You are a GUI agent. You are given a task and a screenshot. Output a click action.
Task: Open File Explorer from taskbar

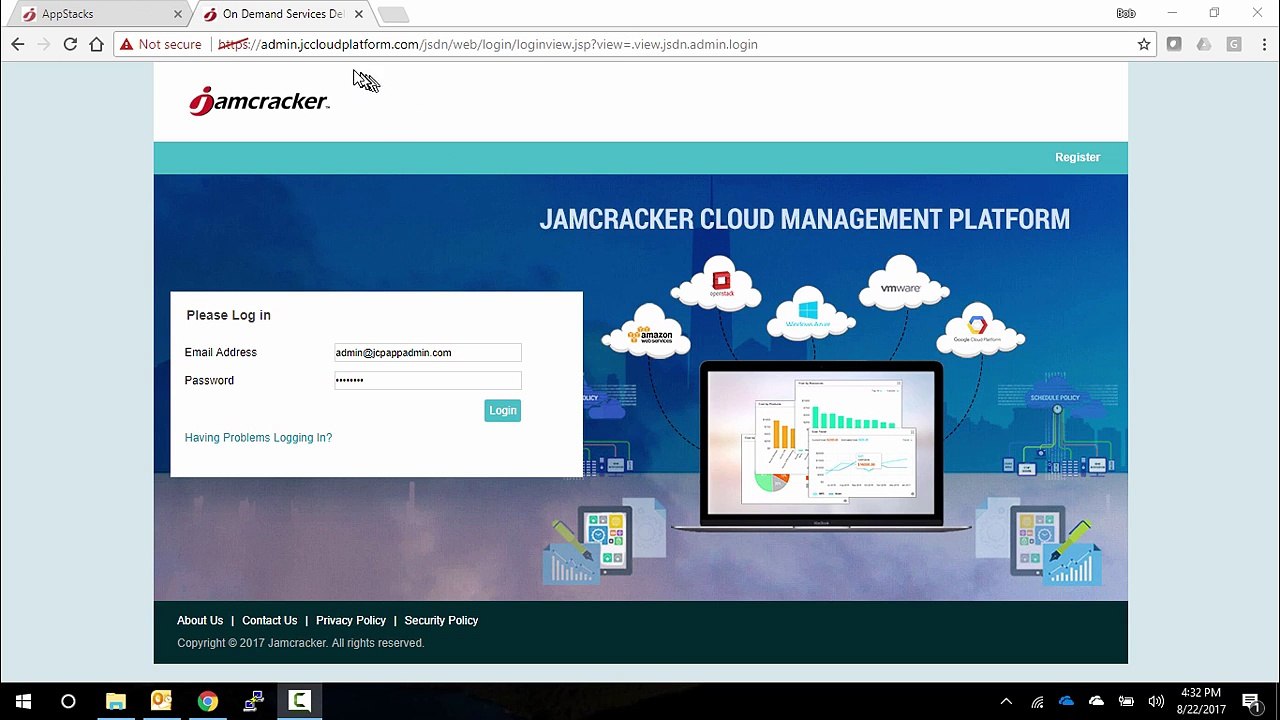[x=116, y=701]
